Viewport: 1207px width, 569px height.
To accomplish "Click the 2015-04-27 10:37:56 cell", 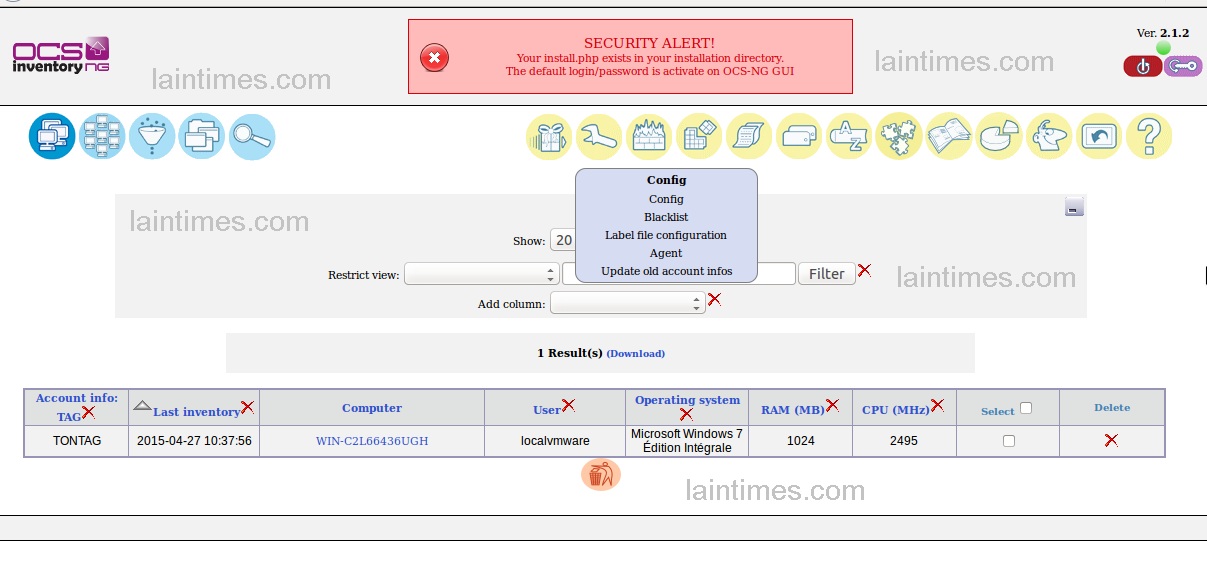I will 194,441.
